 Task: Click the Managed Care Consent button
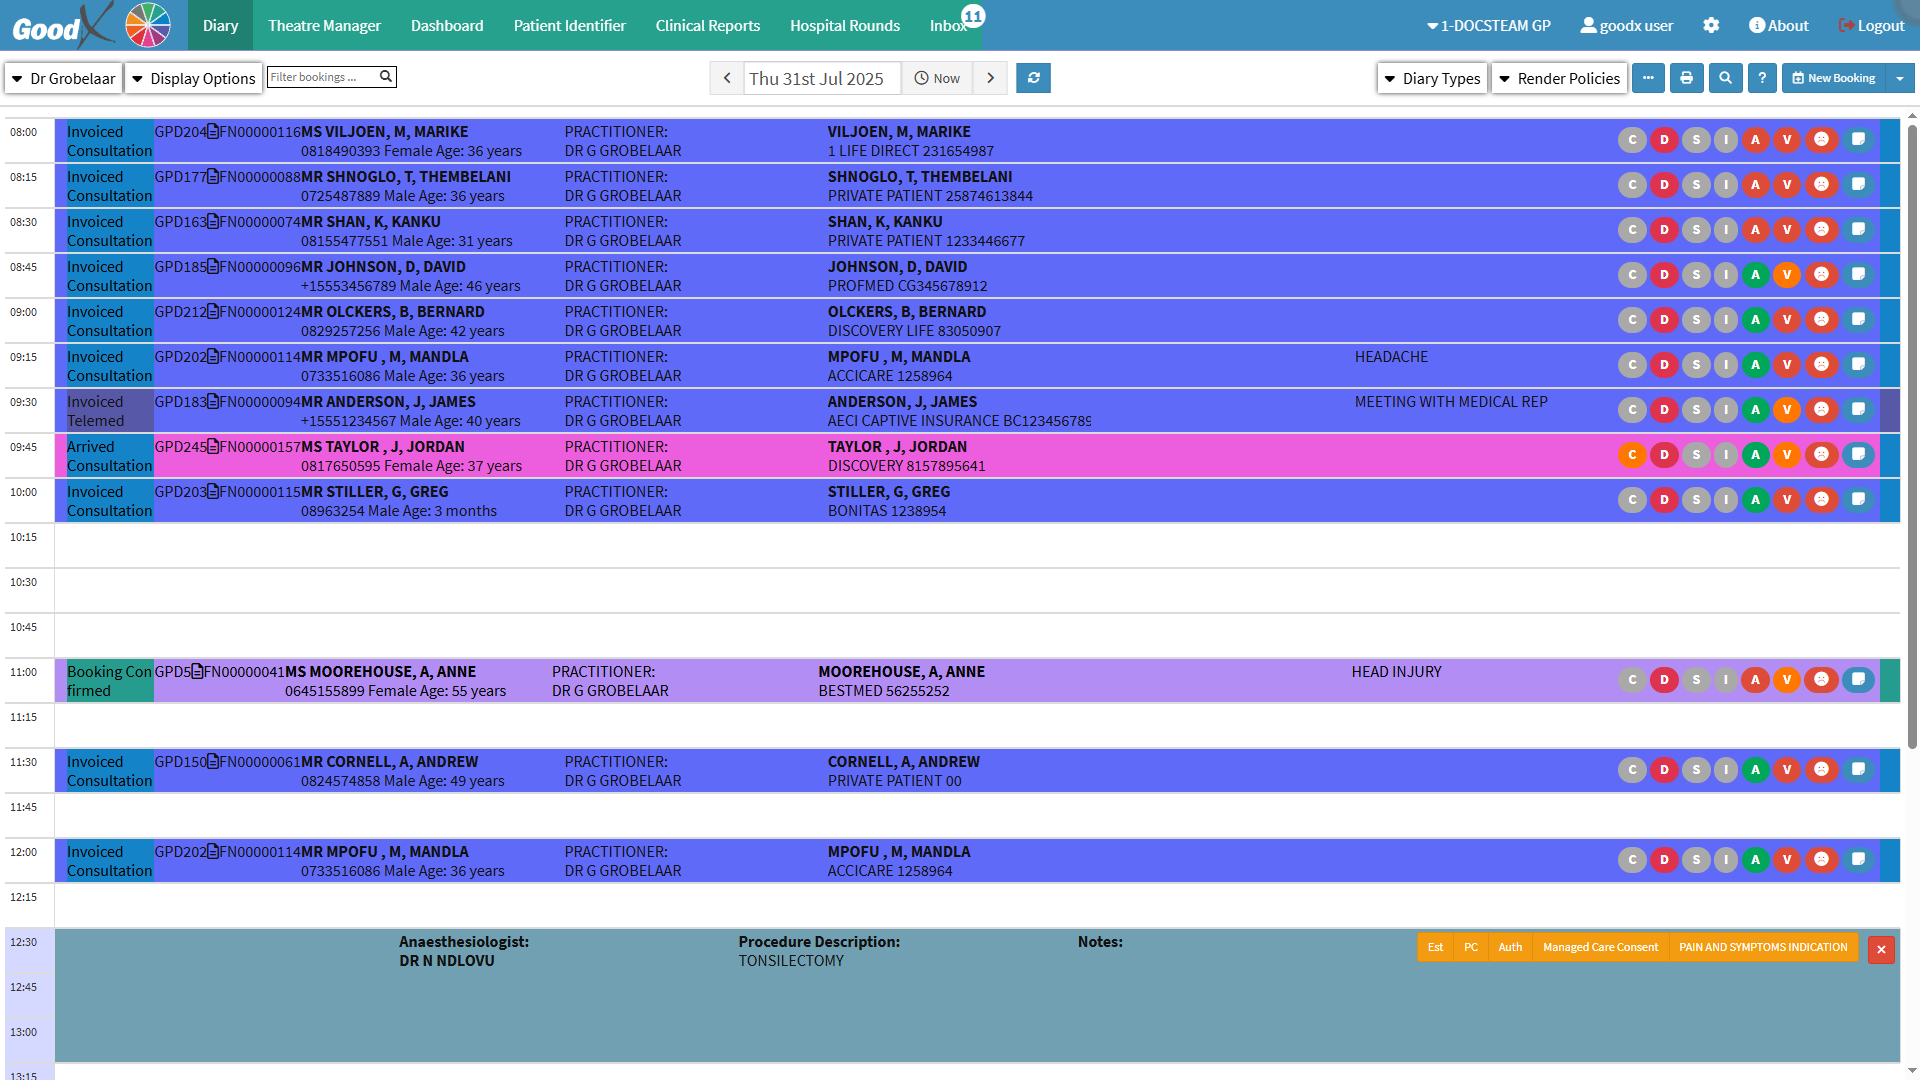[x=1599, y=947]
